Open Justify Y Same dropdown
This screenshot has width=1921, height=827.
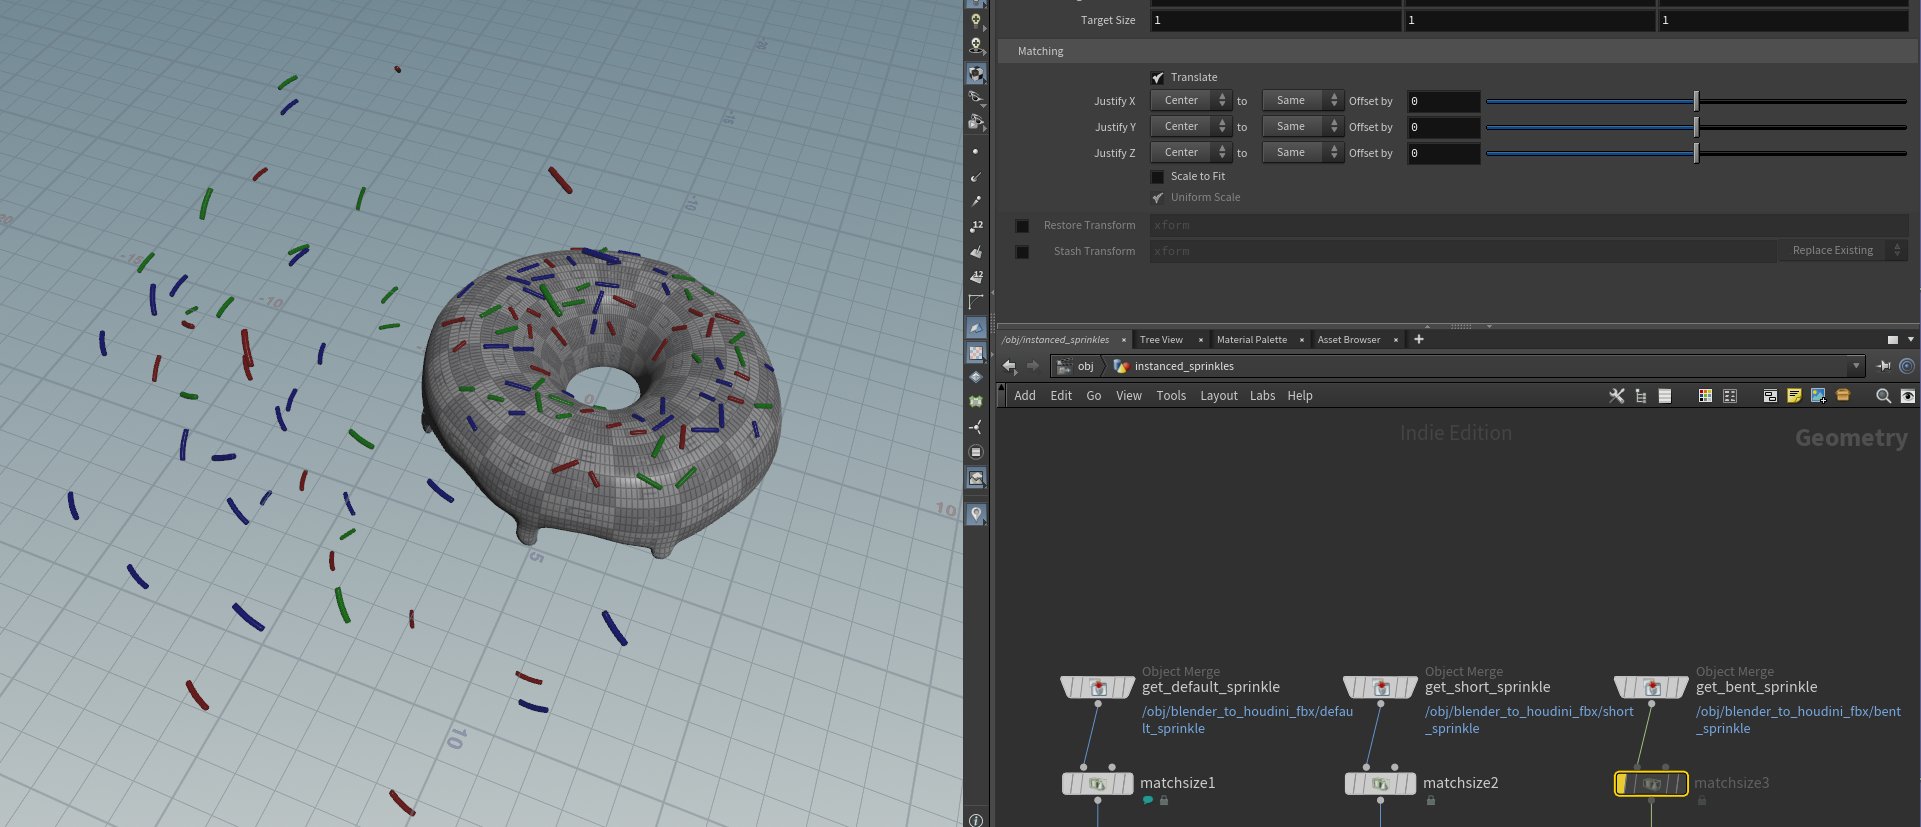point(1302,127)
